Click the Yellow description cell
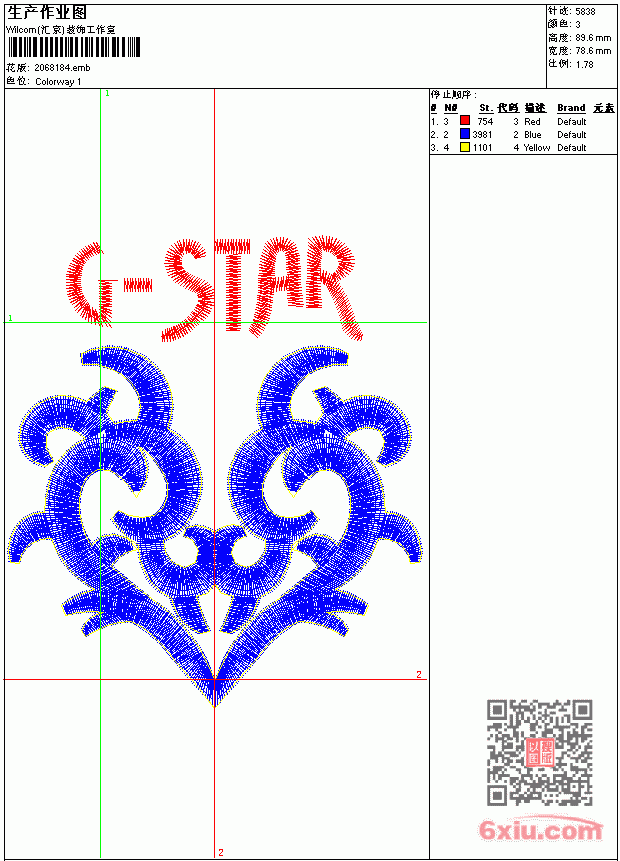This screenshot has height=861, width=620. [x=537, y=148]
